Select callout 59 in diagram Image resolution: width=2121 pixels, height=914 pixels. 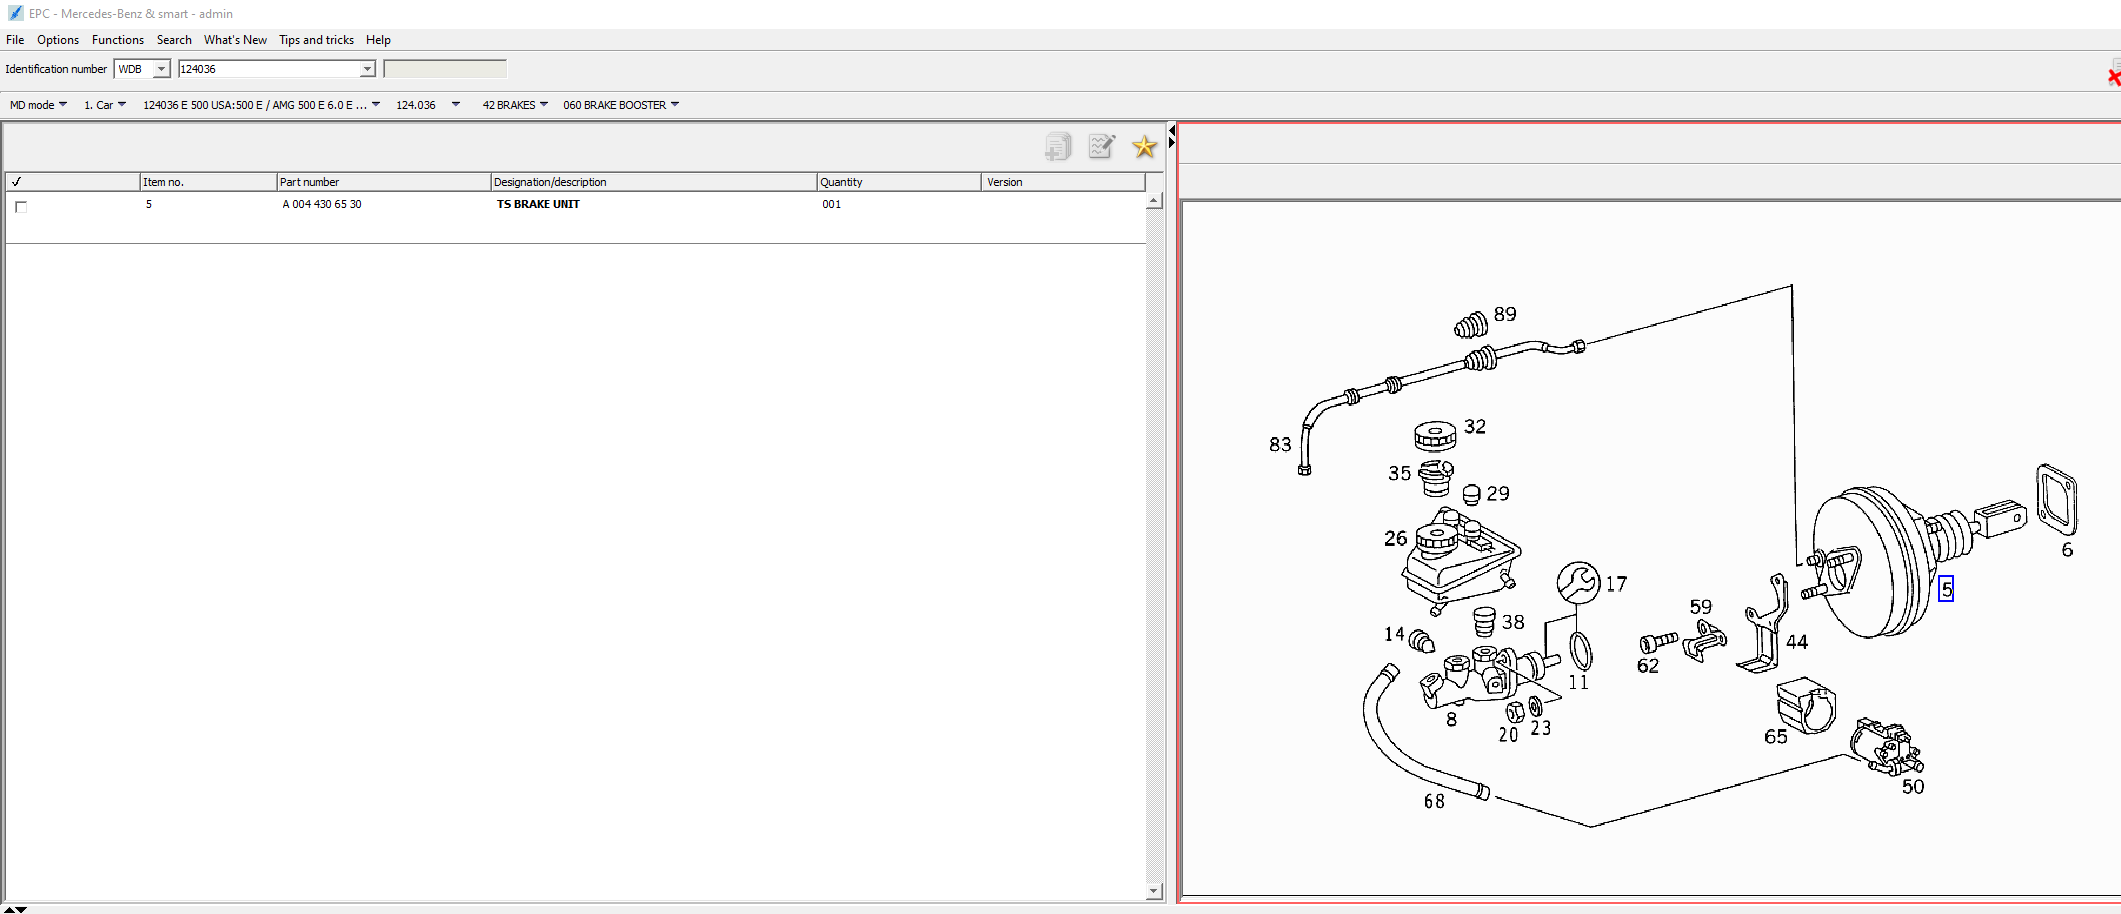1700,607
